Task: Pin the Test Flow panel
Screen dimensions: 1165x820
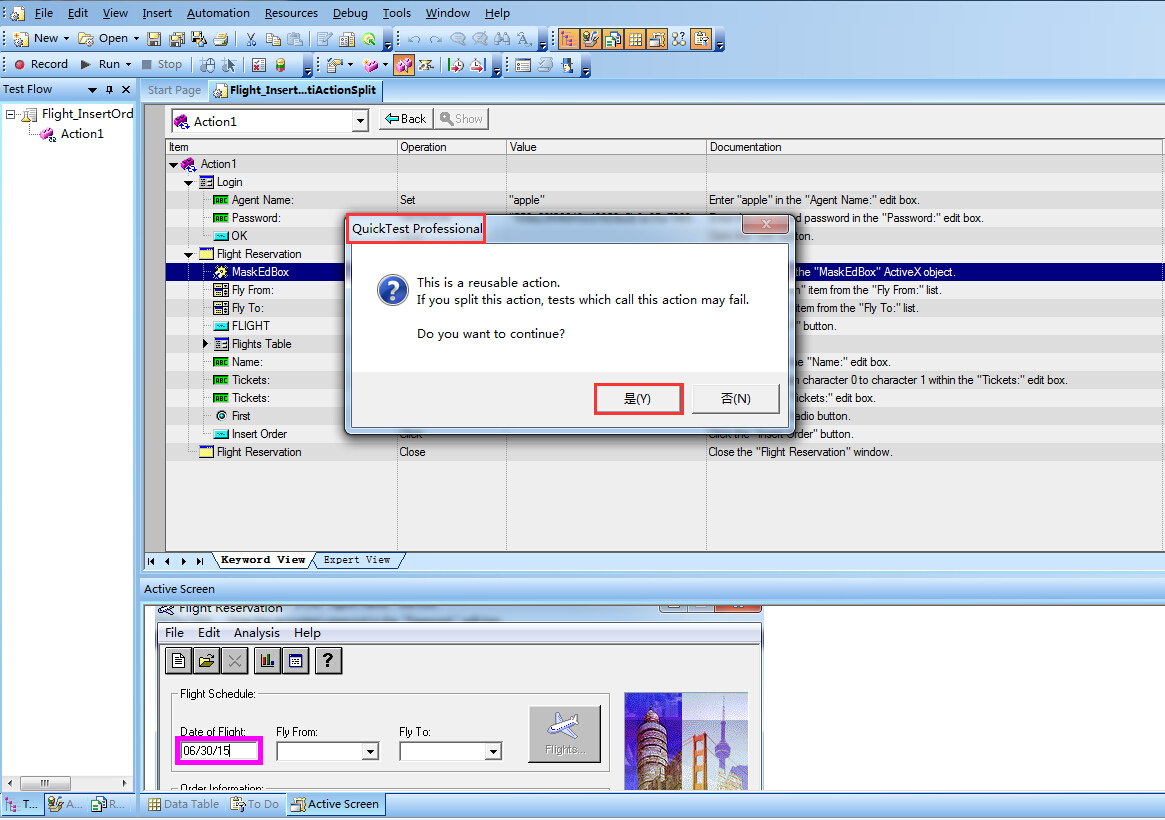Action: pyautogui.click(x=109, y=89)
